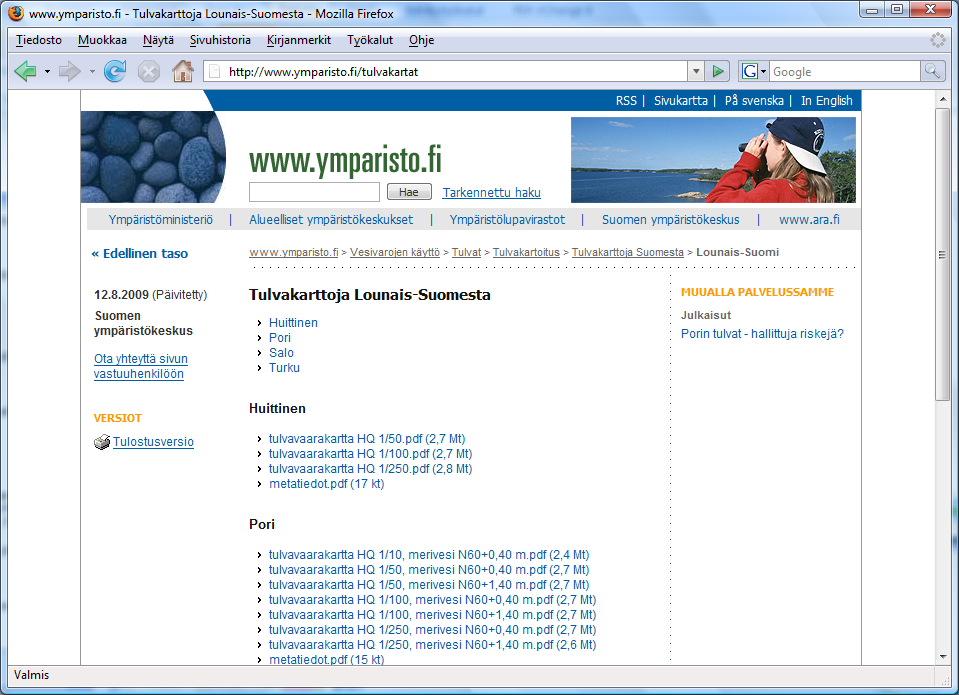Open Huittinen tulvavaarakartta HQ 1/250.pdf (2,8 Mt)
959x695 pixels.
(x=371, y=469)
